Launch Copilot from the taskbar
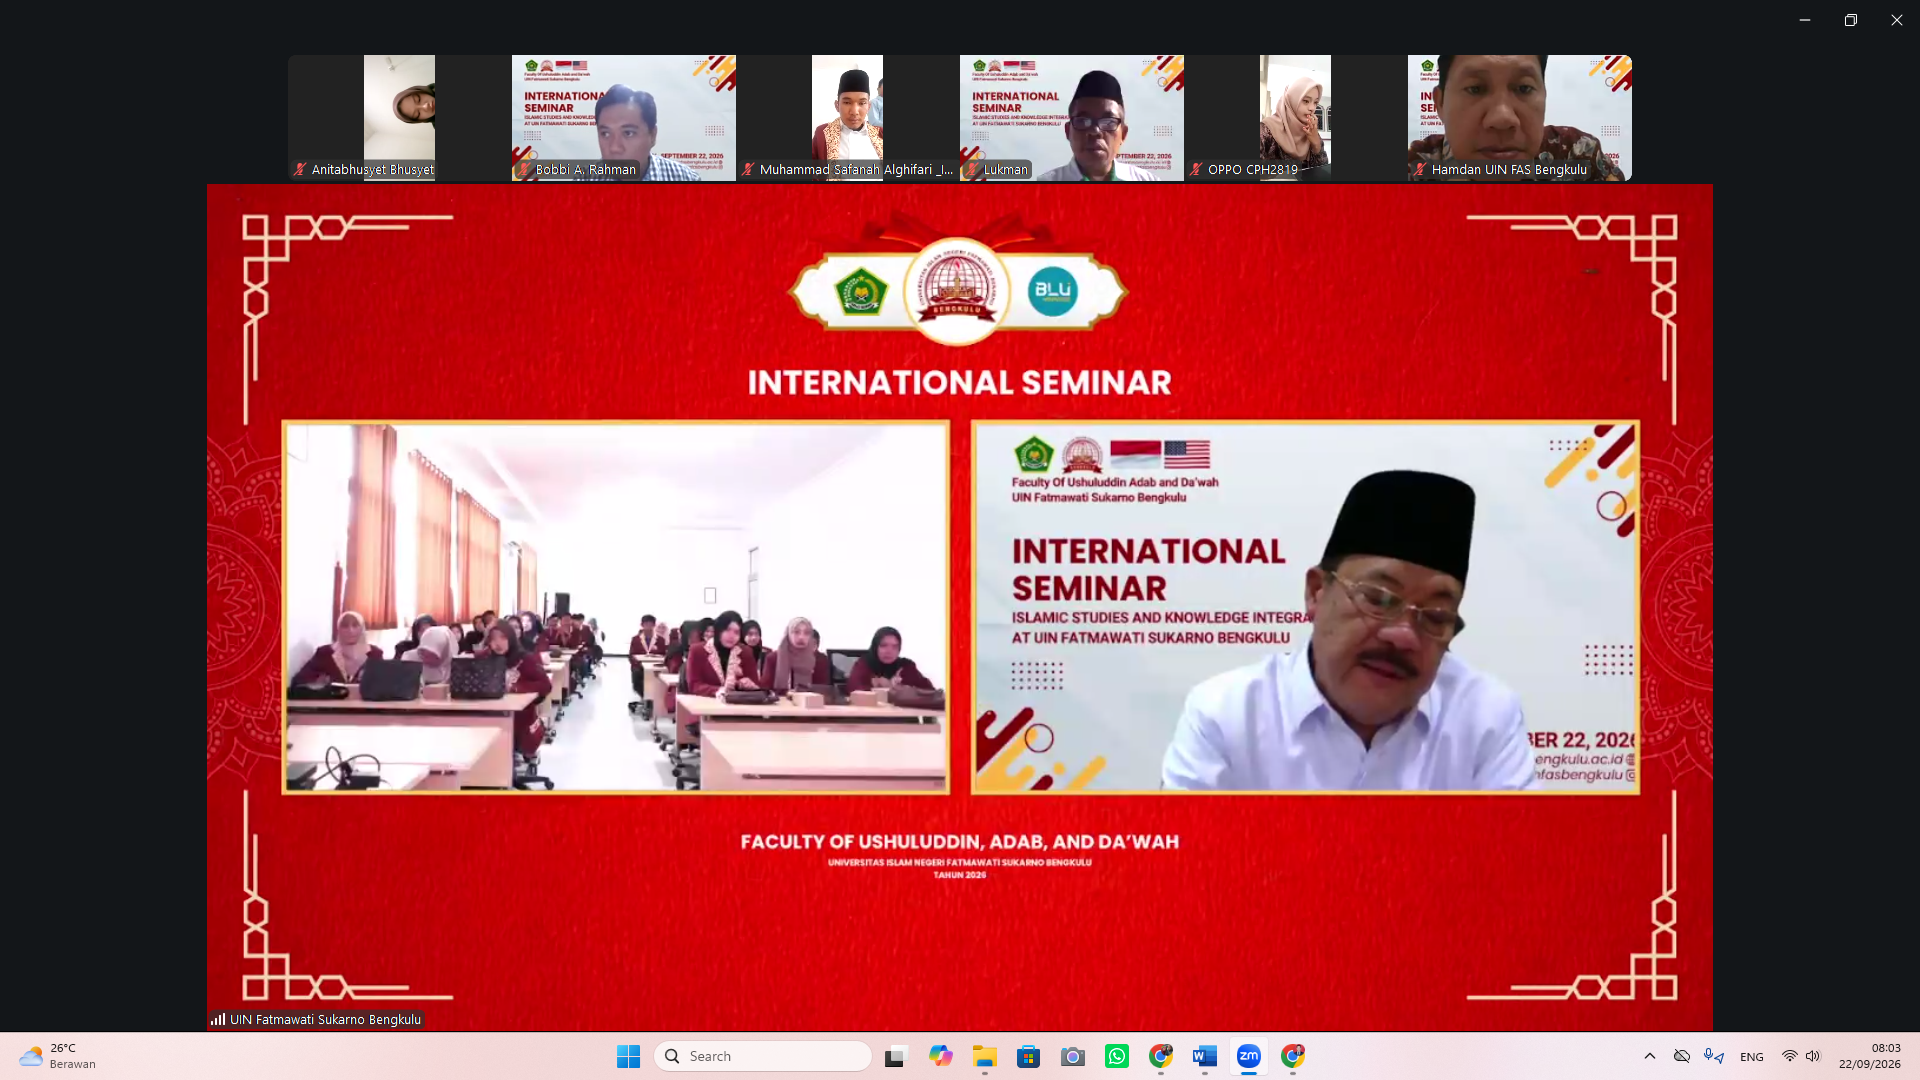The image size is (1920, 1080). pos(940,1056)
